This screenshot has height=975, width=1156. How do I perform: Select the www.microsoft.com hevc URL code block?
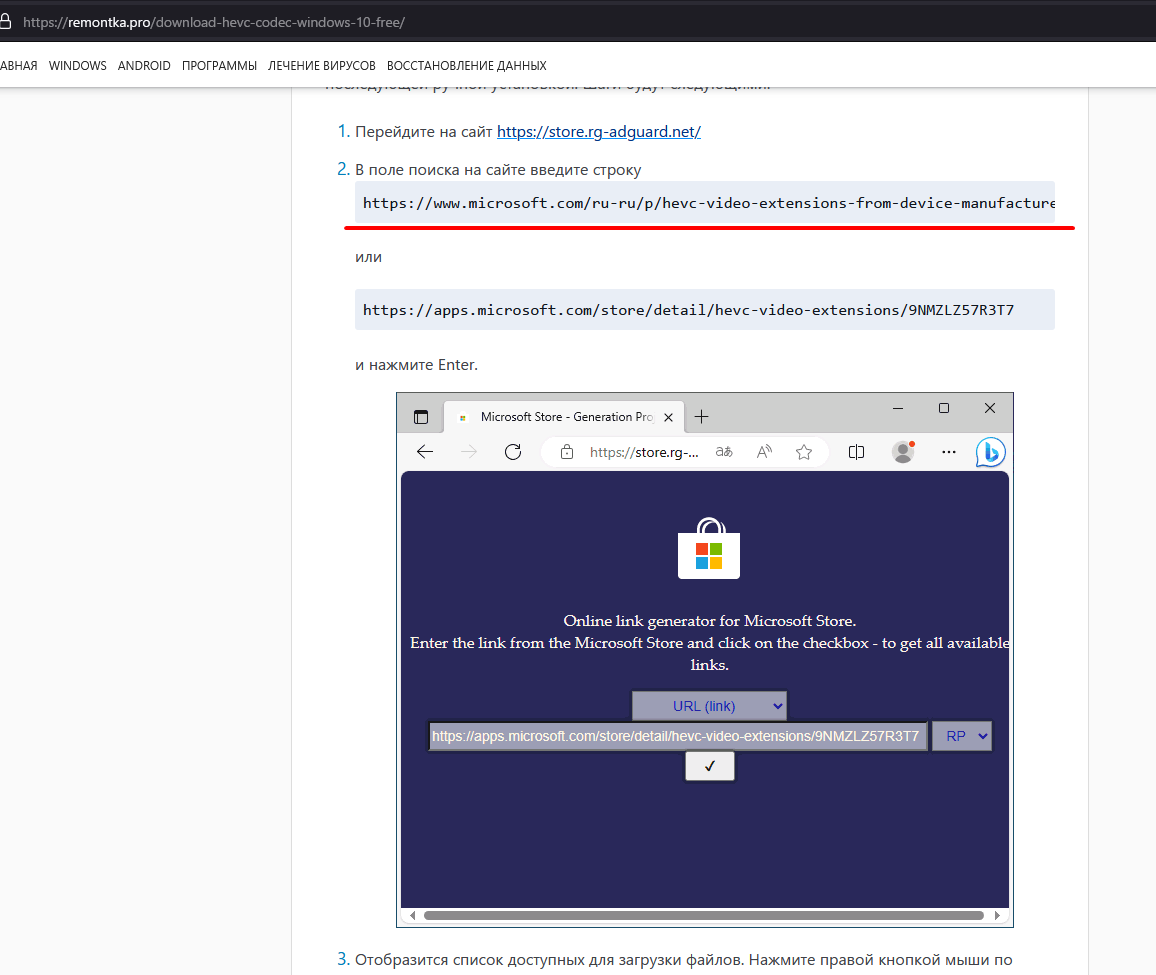pyautogui.click(x=705, y=203)
